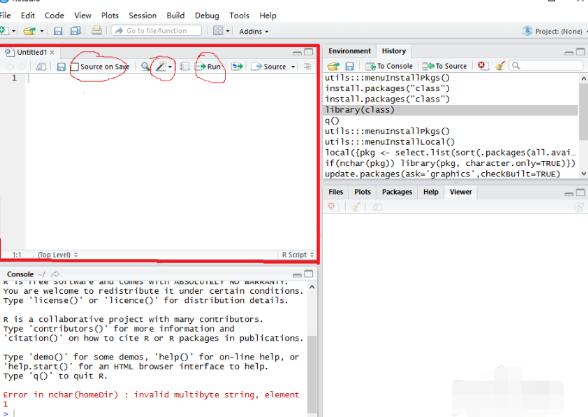
Task: Click the Console pane title
Action: [x=20, y=274]
